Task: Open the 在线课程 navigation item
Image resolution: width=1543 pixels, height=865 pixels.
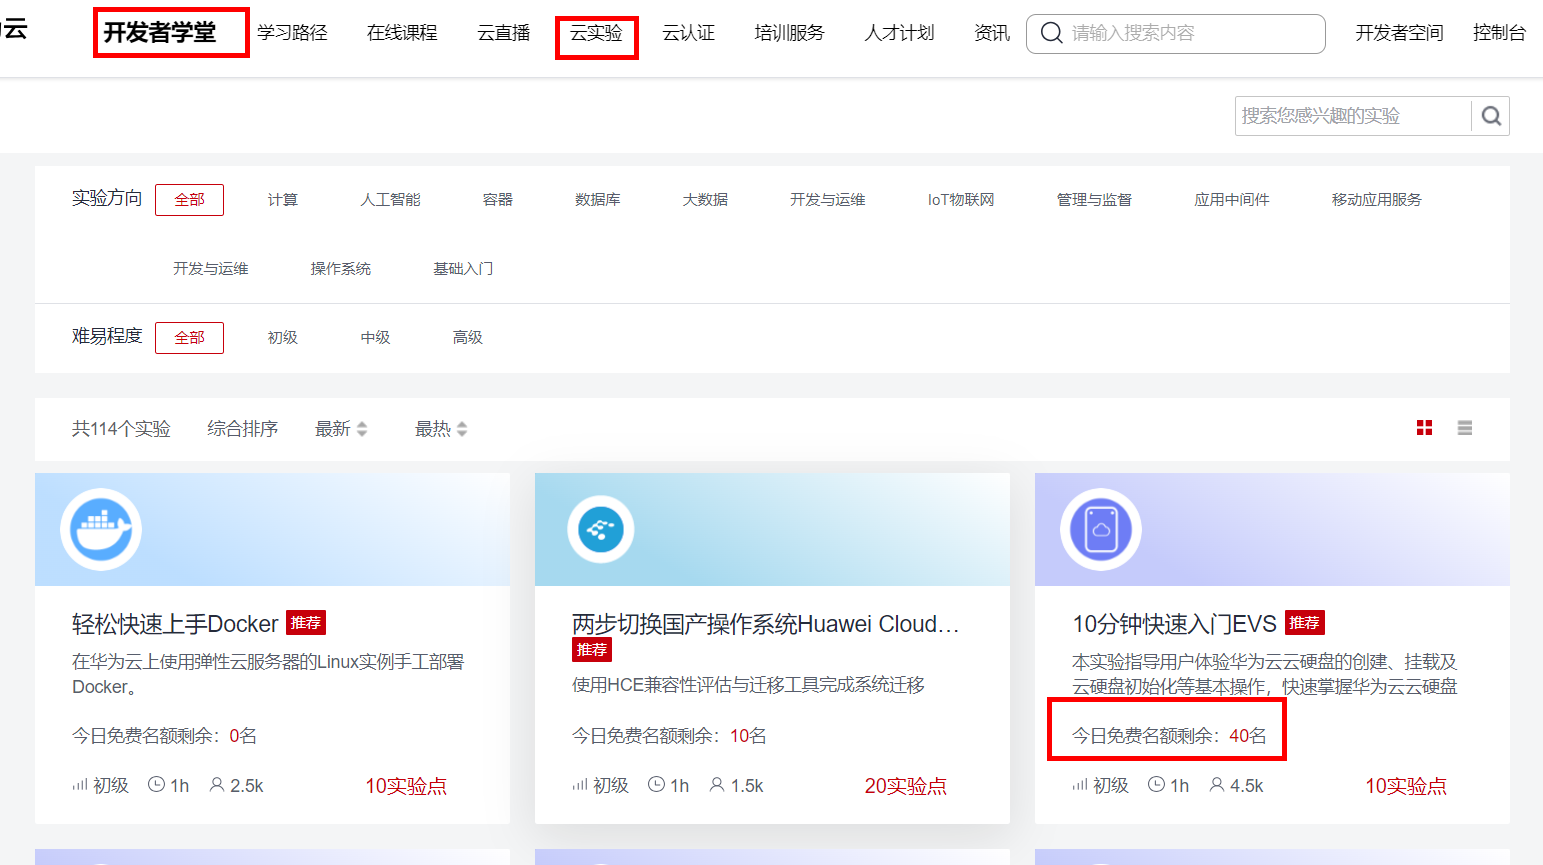Action: (402, 33)
